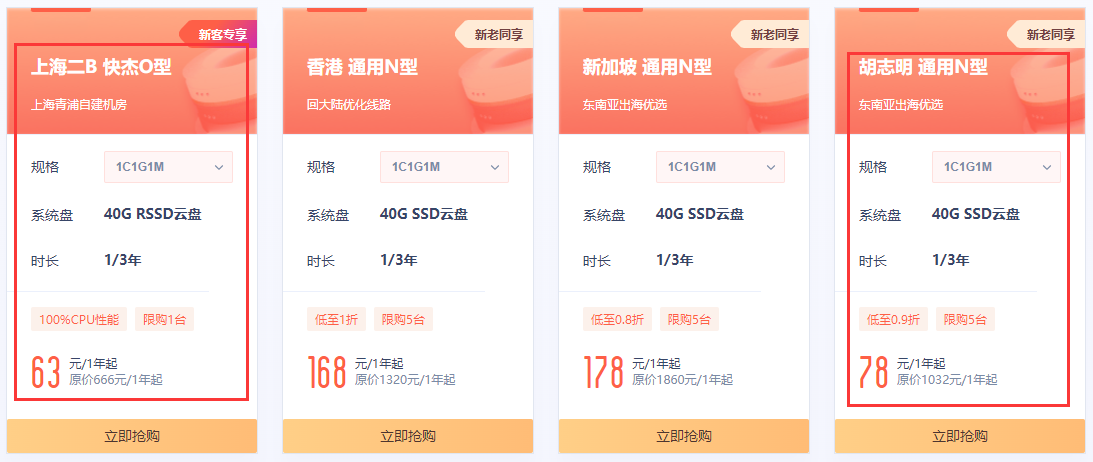Select the 上海二B 快杰O型 title

tap(101, 67)
